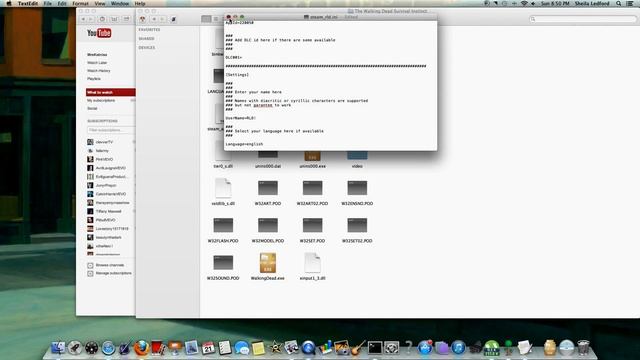Open the WalkingDead.exe file icon
This screenshot has height=360, width=640.
pyautogui.click(x=268, y=263)
